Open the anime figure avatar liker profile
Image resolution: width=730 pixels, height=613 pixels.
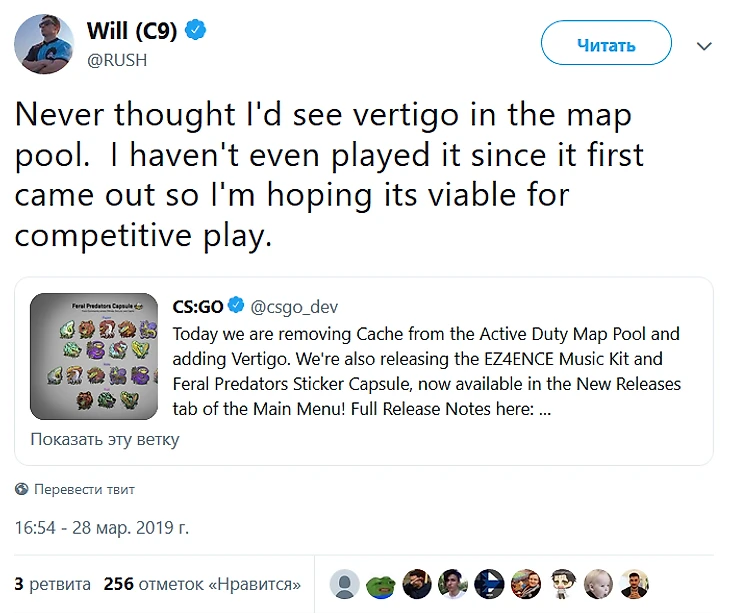point(562,584)
